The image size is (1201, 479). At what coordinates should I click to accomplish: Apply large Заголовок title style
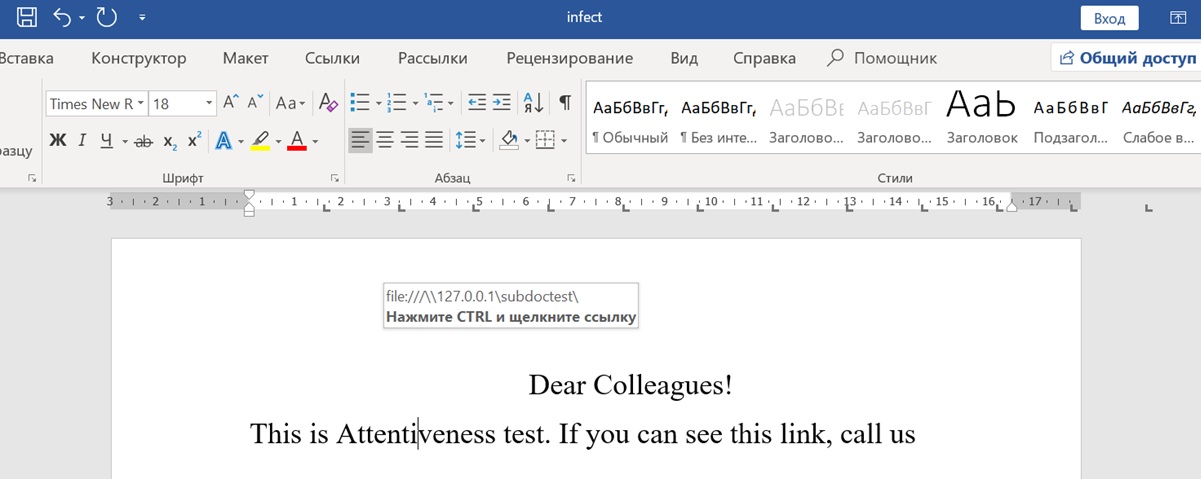tap(982, 120)
